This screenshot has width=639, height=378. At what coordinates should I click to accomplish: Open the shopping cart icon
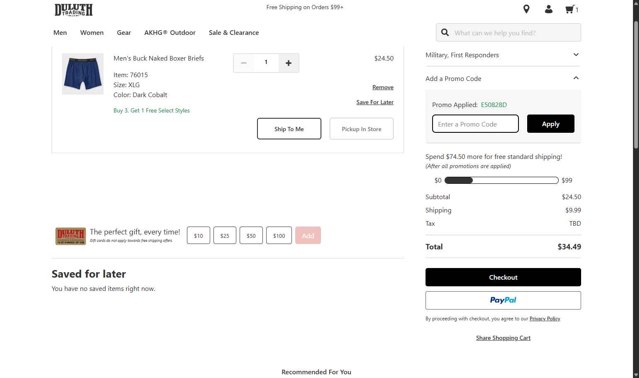pos(571,9)
